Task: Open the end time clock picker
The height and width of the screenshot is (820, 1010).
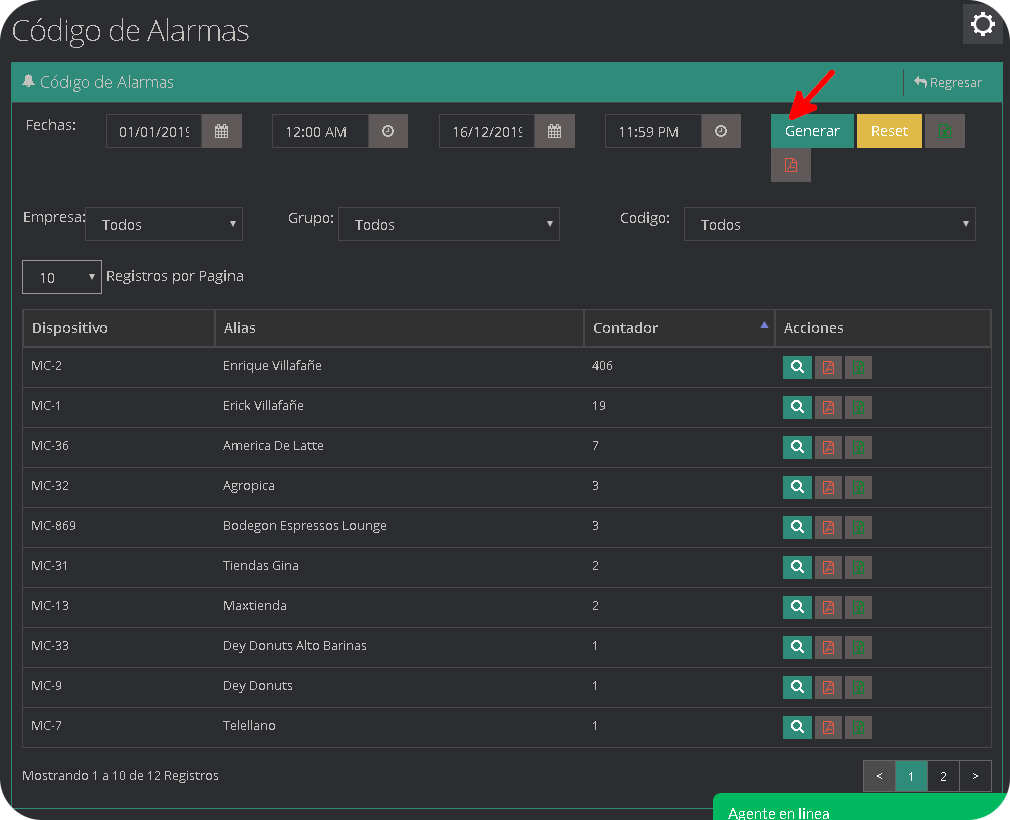Action: tap(721, 130)
